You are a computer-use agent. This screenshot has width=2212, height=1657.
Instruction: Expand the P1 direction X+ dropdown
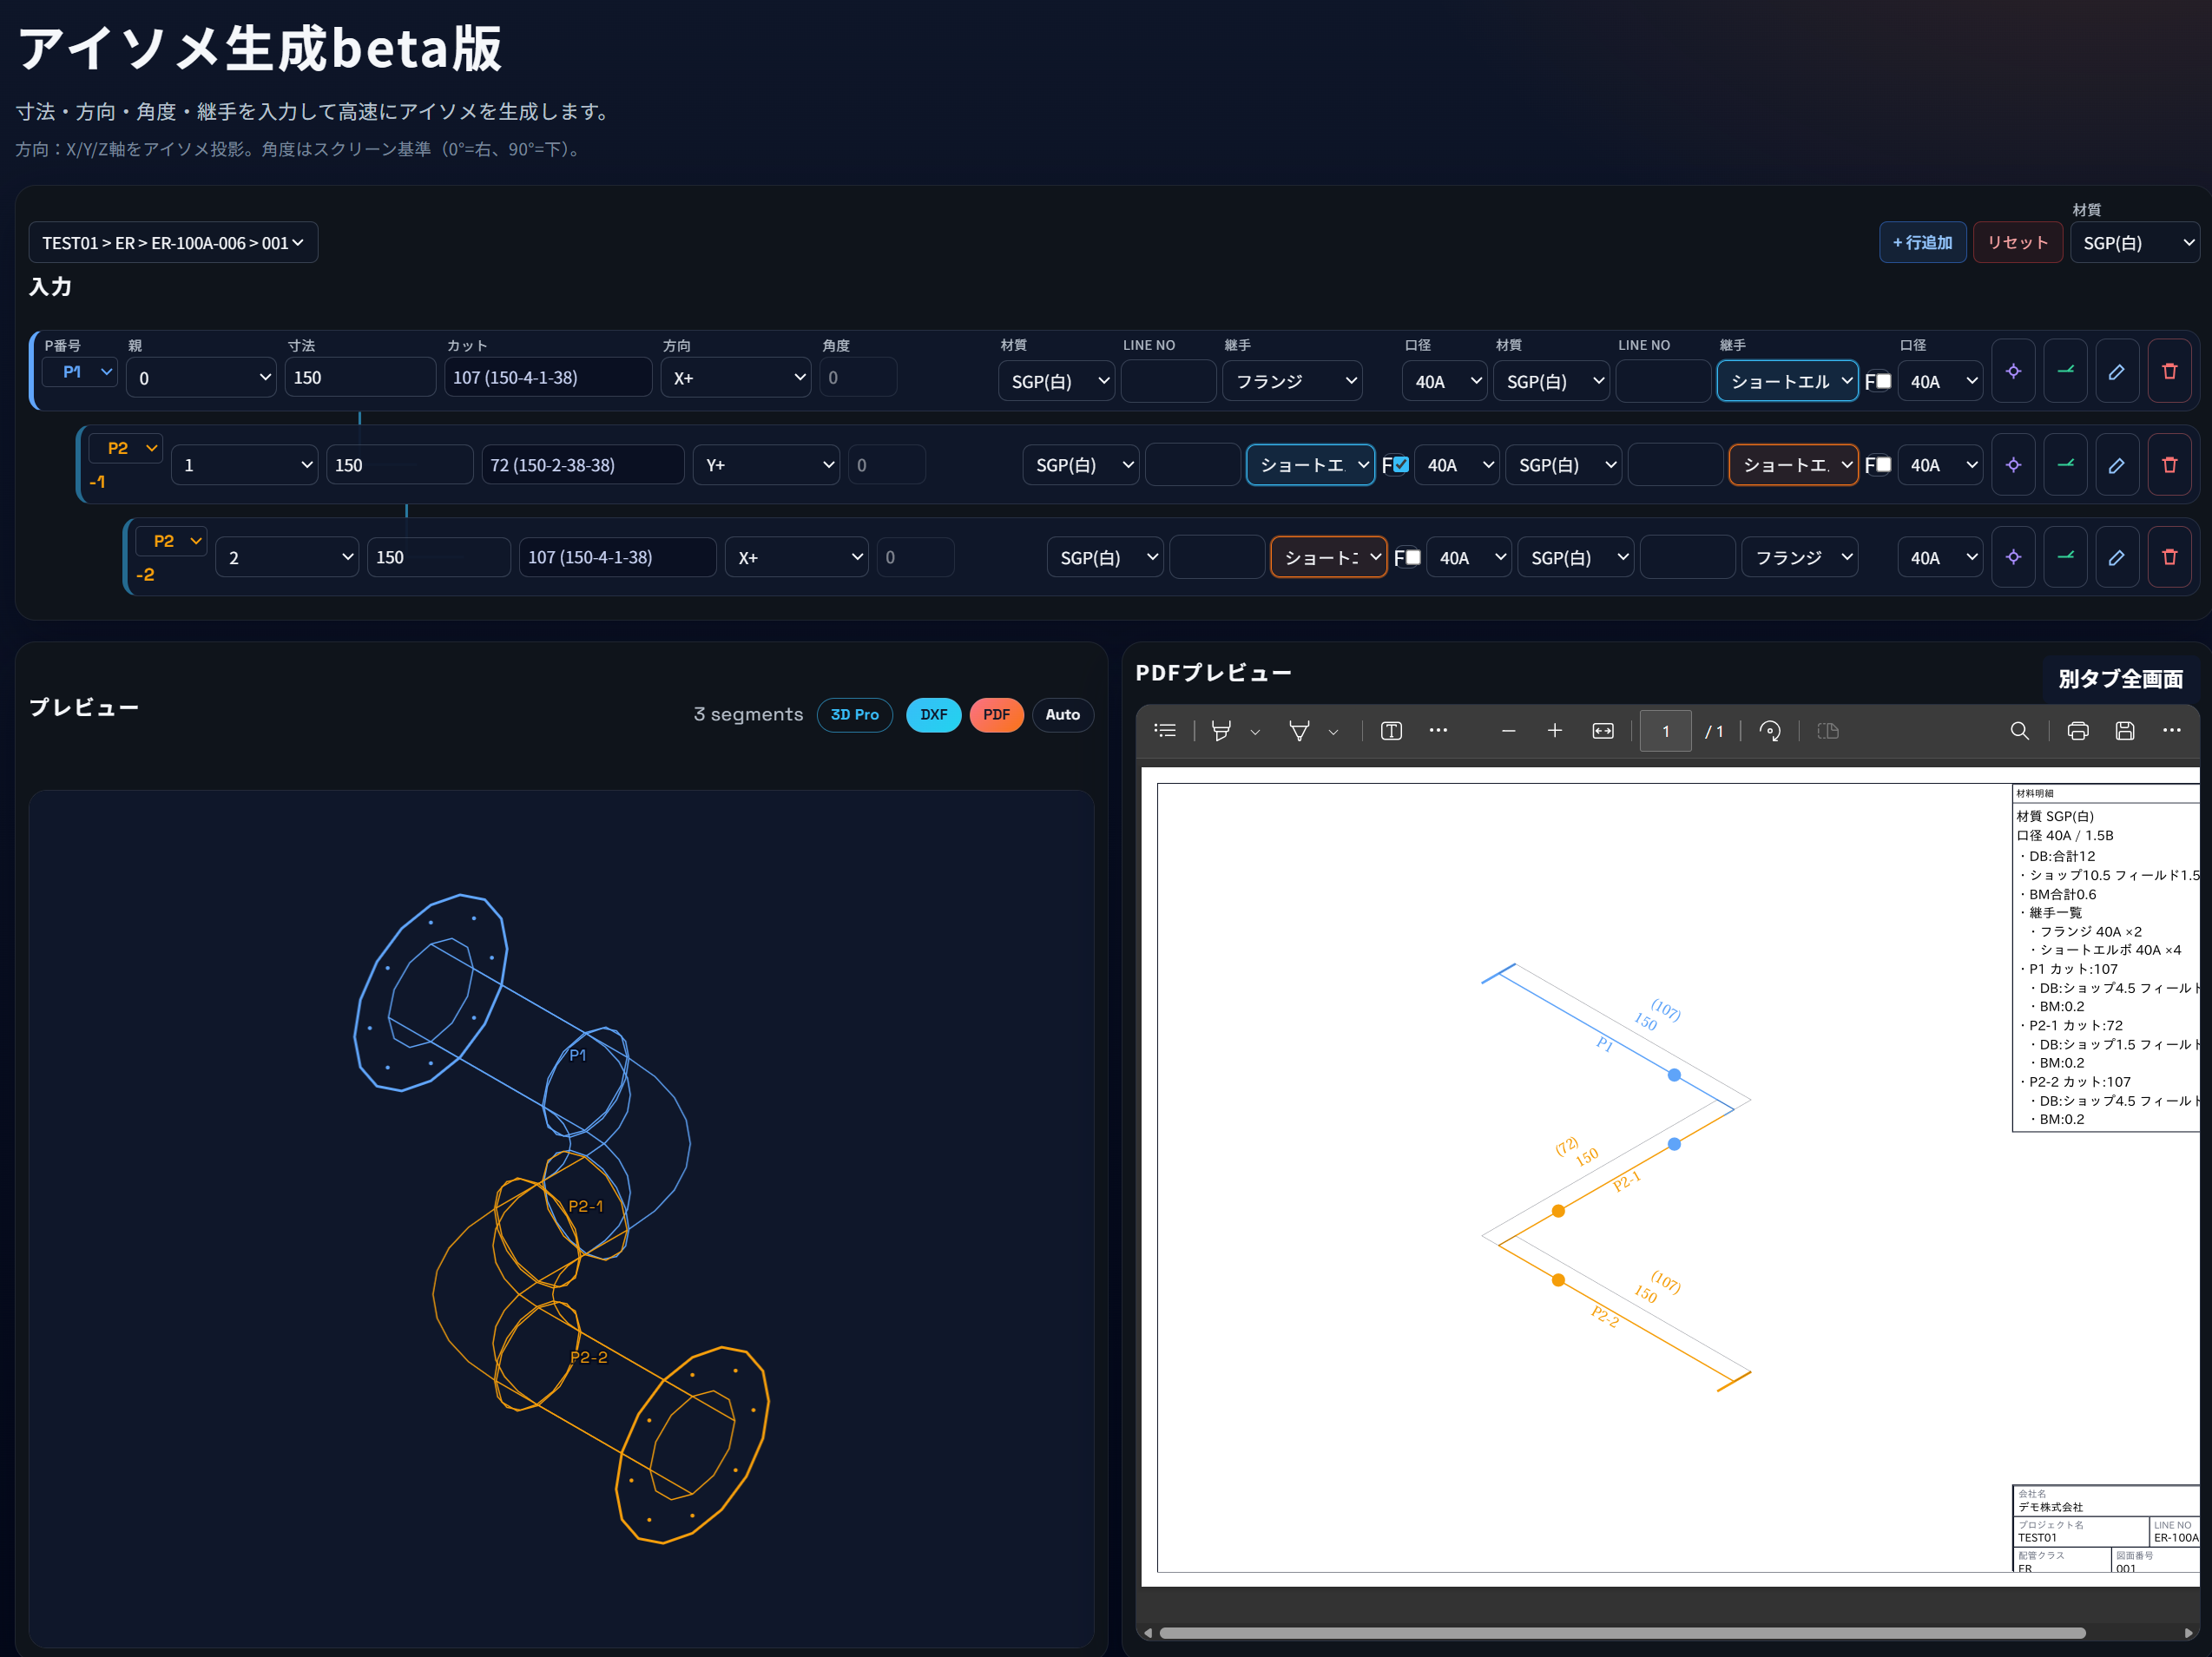click(737, 378)
